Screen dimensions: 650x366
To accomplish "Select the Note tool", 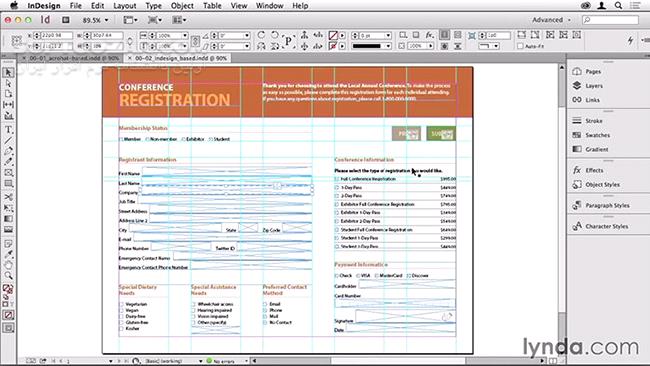I will 8,244.
